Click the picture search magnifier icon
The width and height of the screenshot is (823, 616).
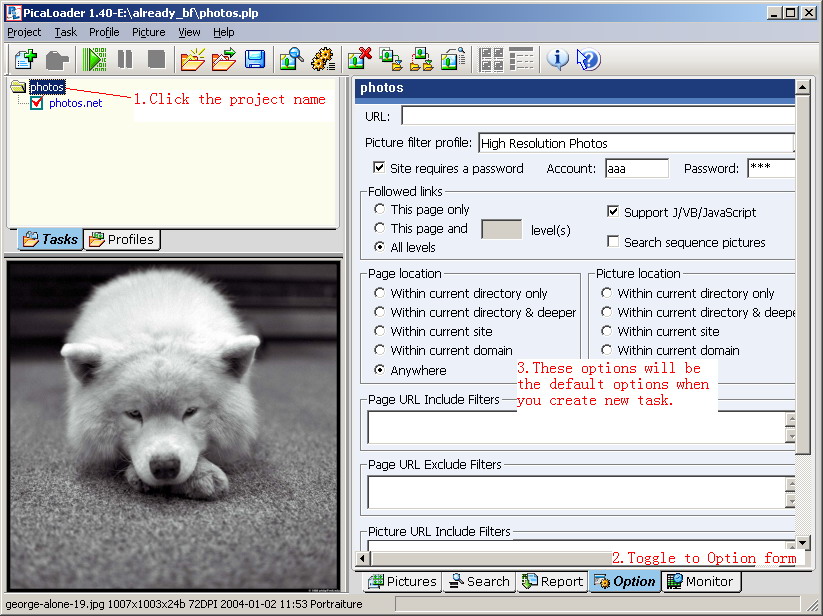(x=291, y=59)
